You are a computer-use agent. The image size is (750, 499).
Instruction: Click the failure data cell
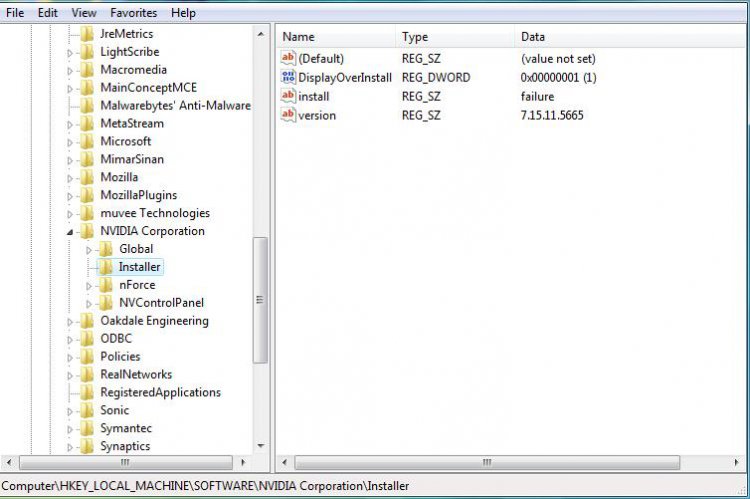tap(537, 97)
